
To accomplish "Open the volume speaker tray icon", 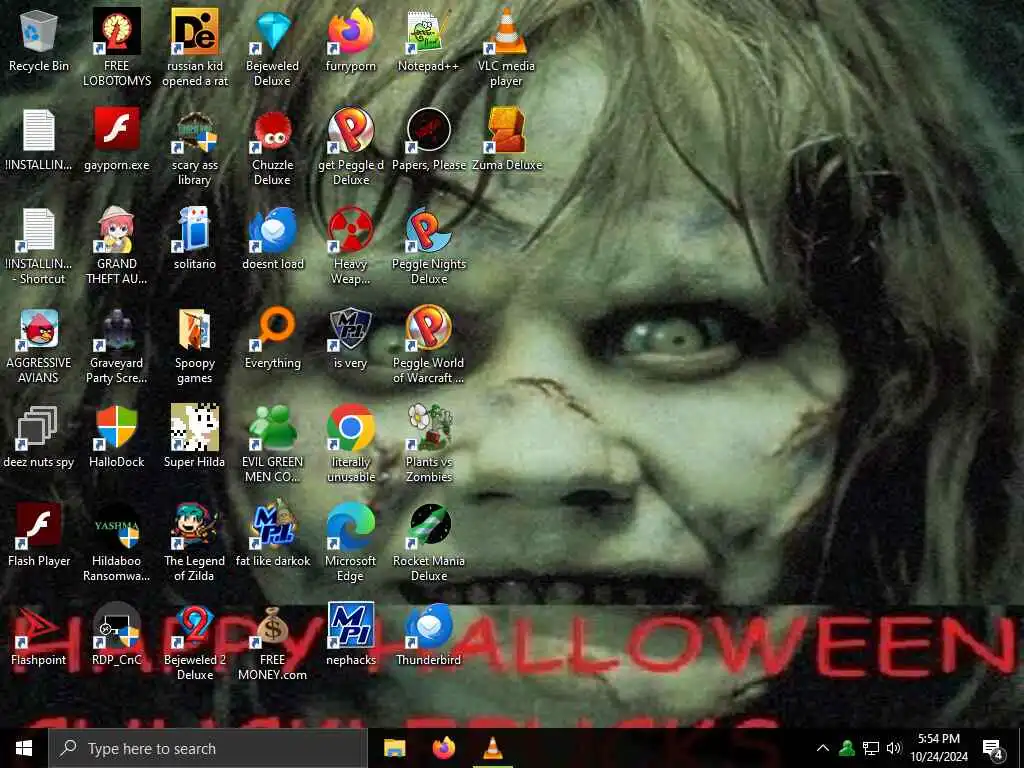I will tap(894, 748).
